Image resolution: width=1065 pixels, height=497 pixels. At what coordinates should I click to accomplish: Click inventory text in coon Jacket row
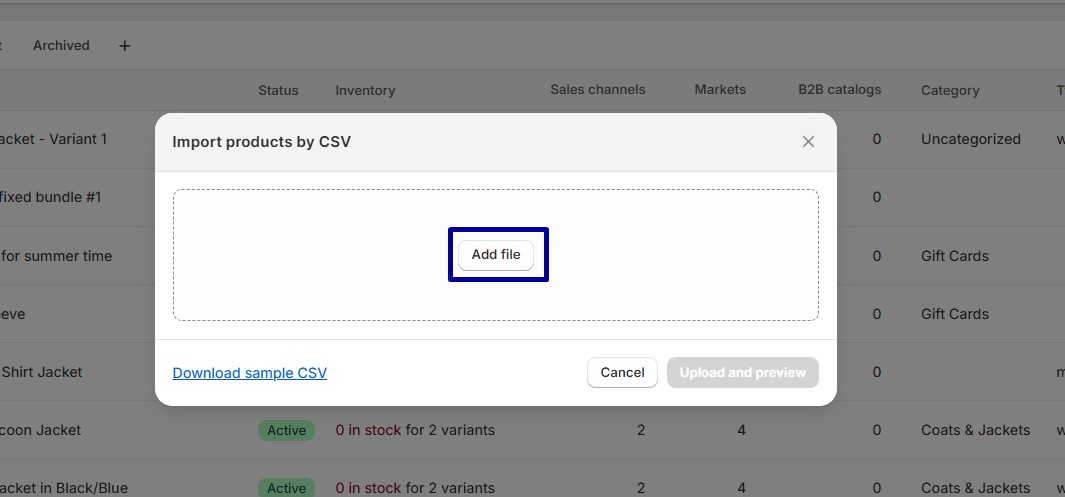coord(415,430)
